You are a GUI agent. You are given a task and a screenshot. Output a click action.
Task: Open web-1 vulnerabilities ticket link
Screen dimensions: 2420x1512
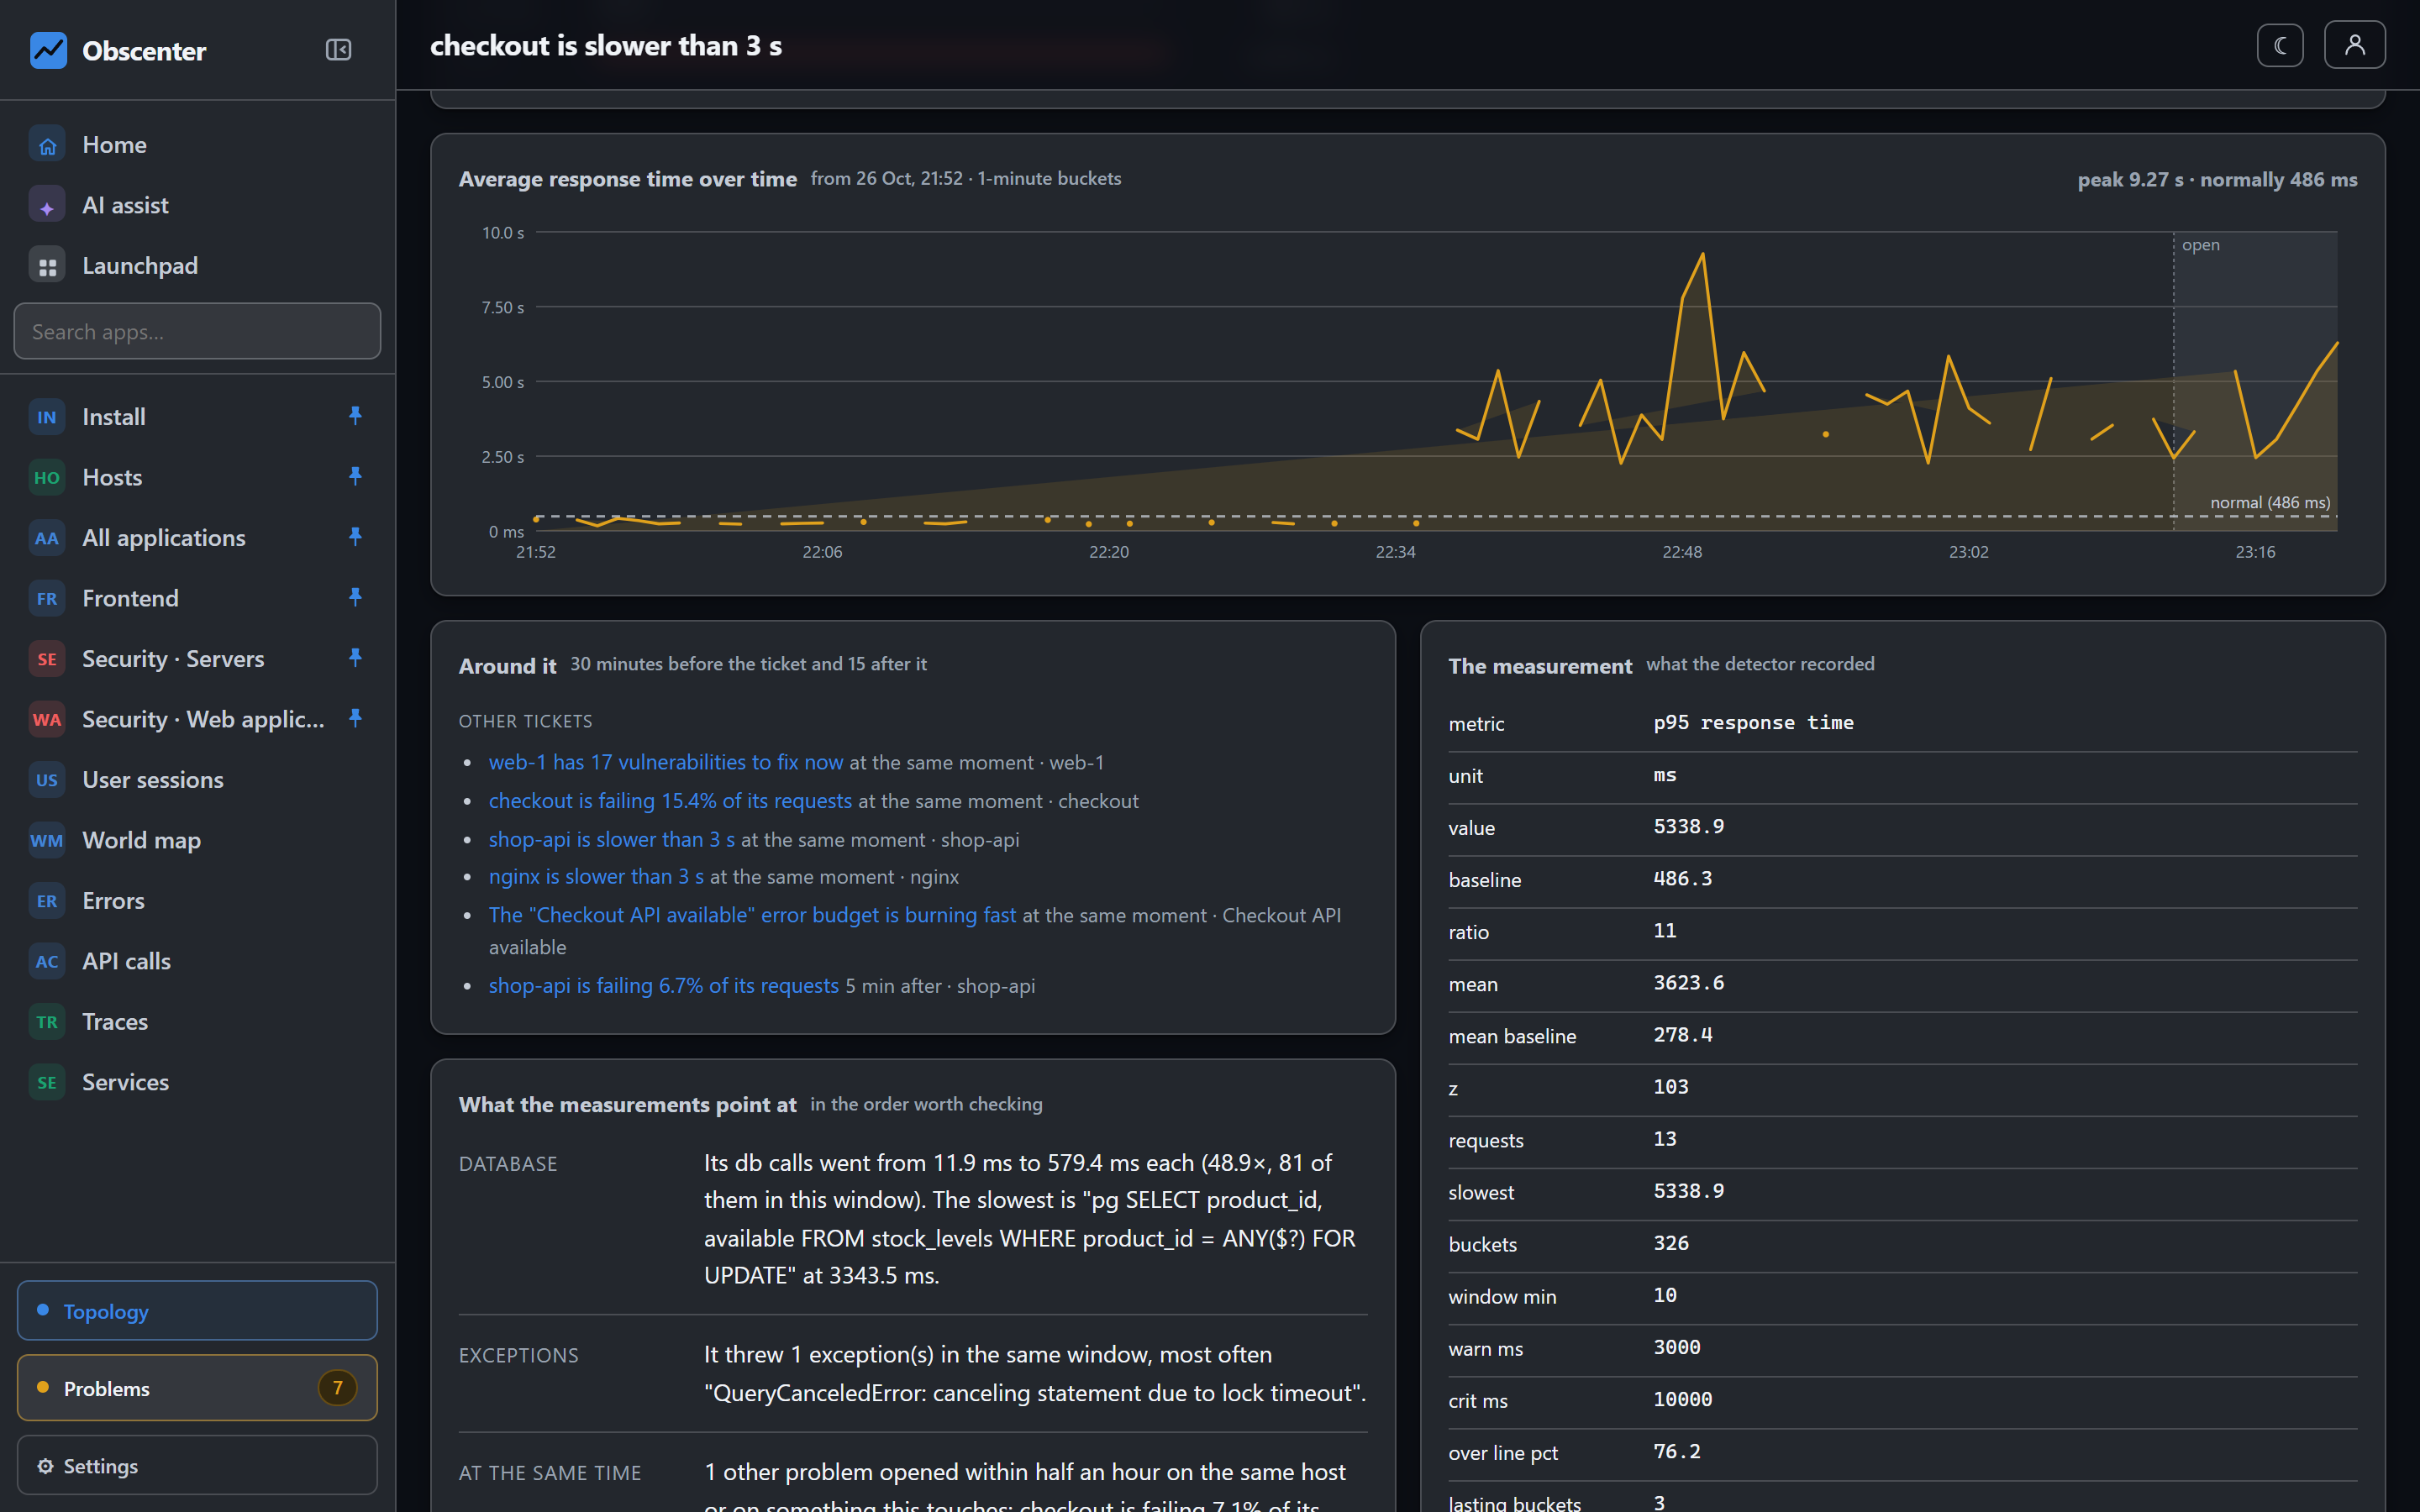pos(666,762)
